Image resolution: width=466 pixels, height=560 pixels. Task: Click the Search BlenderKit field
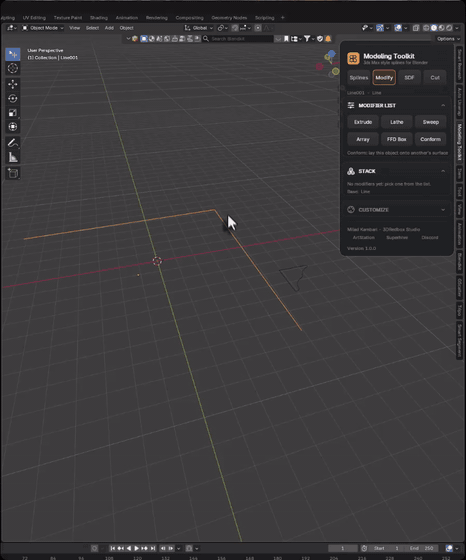click(x=238, y=39)
